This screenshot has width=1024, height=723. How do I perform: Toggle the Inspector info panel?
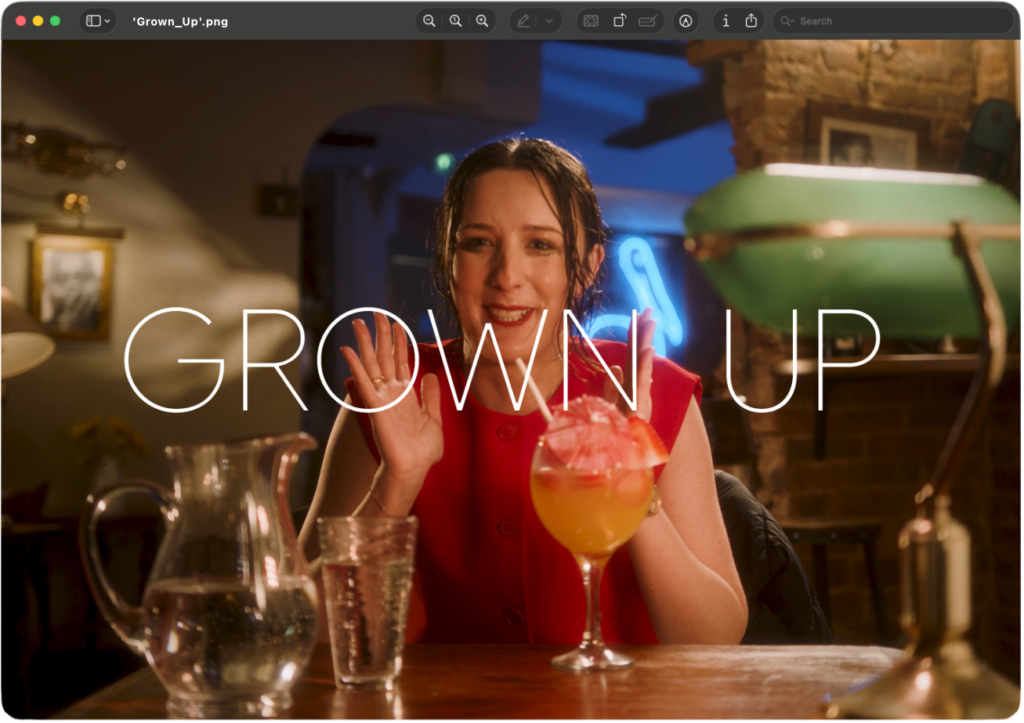725,21
